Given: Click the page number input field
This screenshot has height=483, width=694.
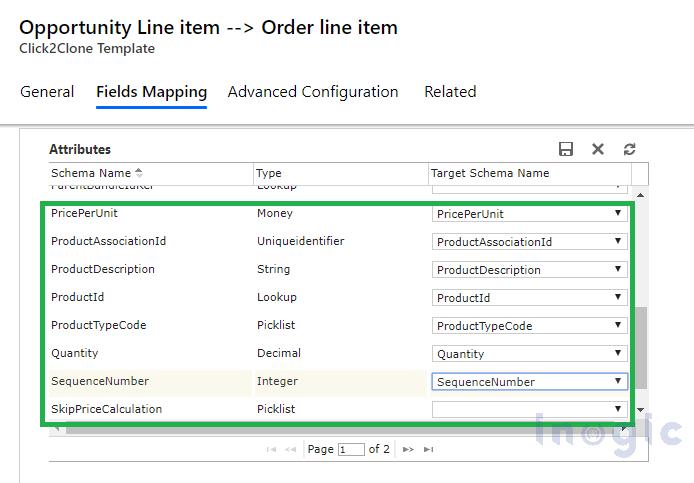Looking at the screenshot, I should tap(351, 450).
